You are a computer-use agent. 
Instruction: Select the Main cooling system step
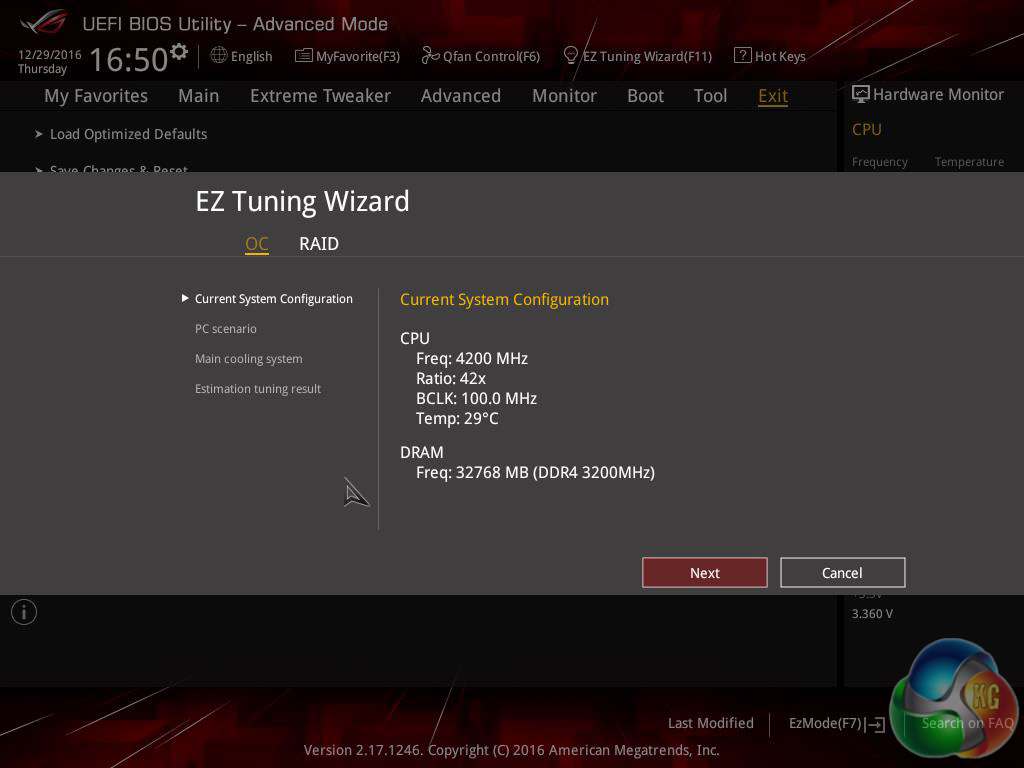(x=249, y=359)
